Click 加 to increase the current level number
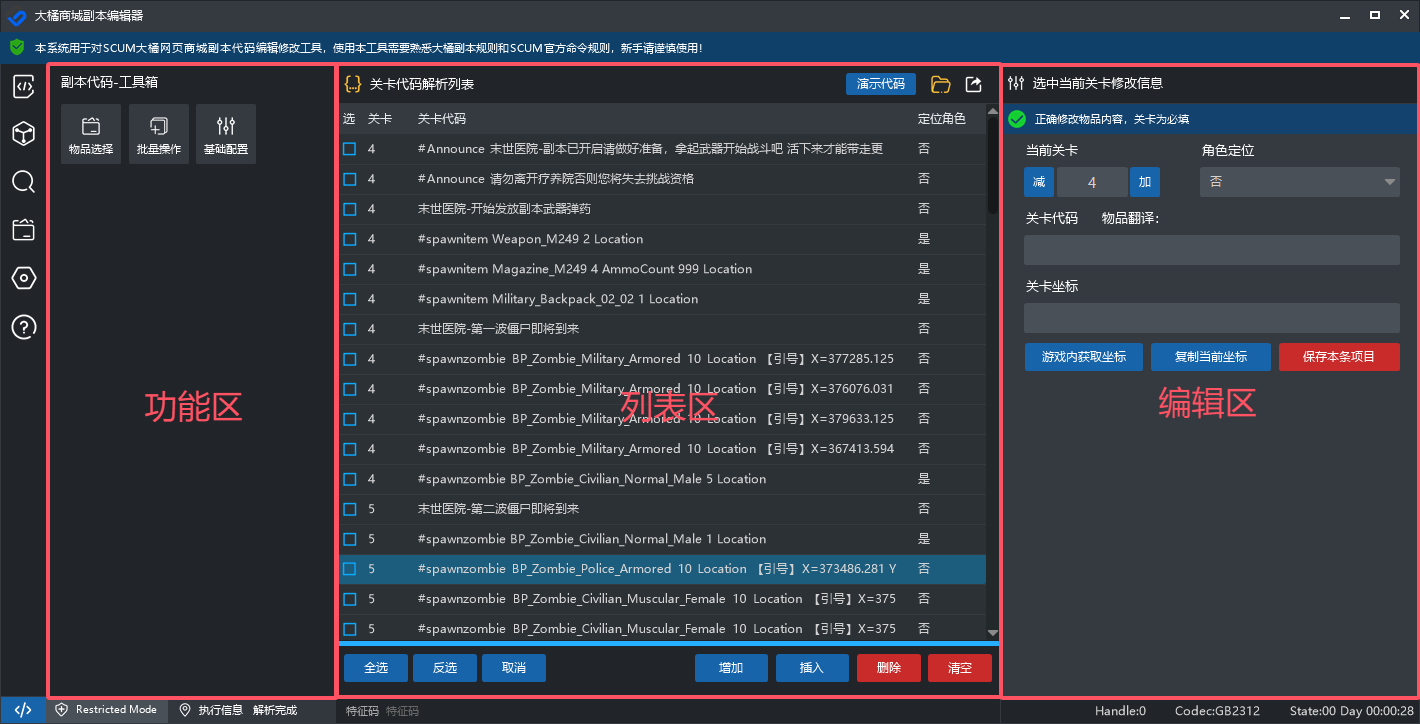 pos(1144,181)
